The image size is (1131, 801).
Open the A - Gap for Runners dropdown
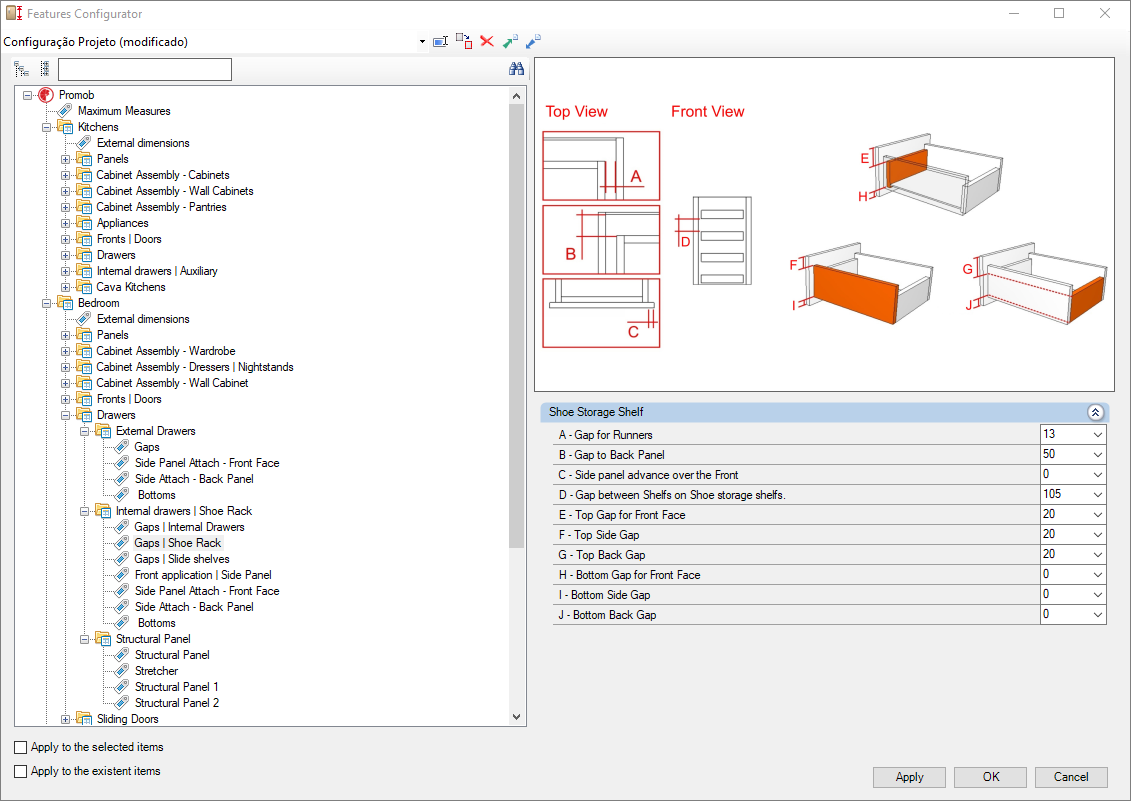(1097, 434)
